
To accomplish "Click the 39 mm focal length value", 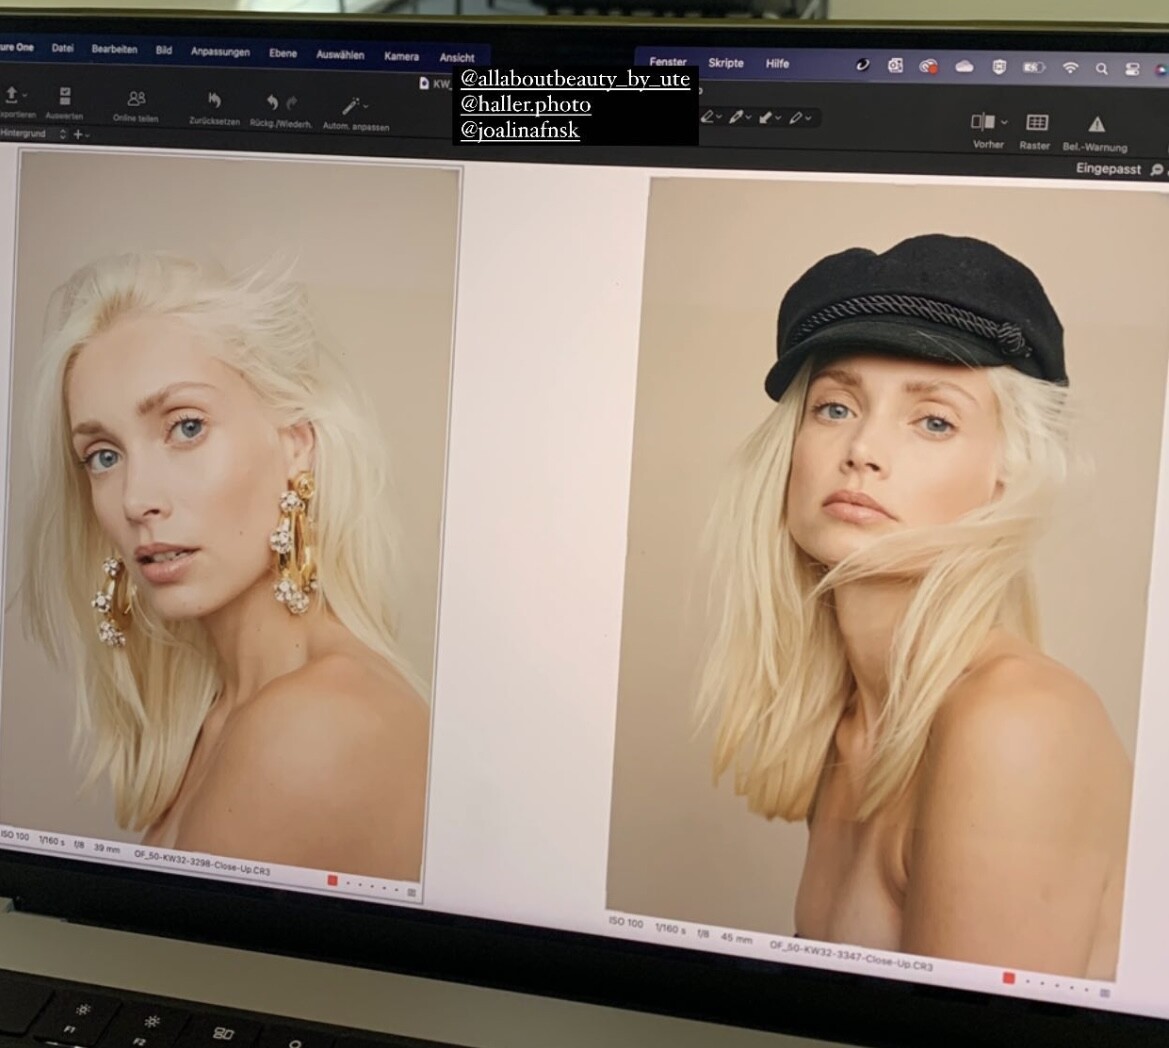I will tap(107, 848).
